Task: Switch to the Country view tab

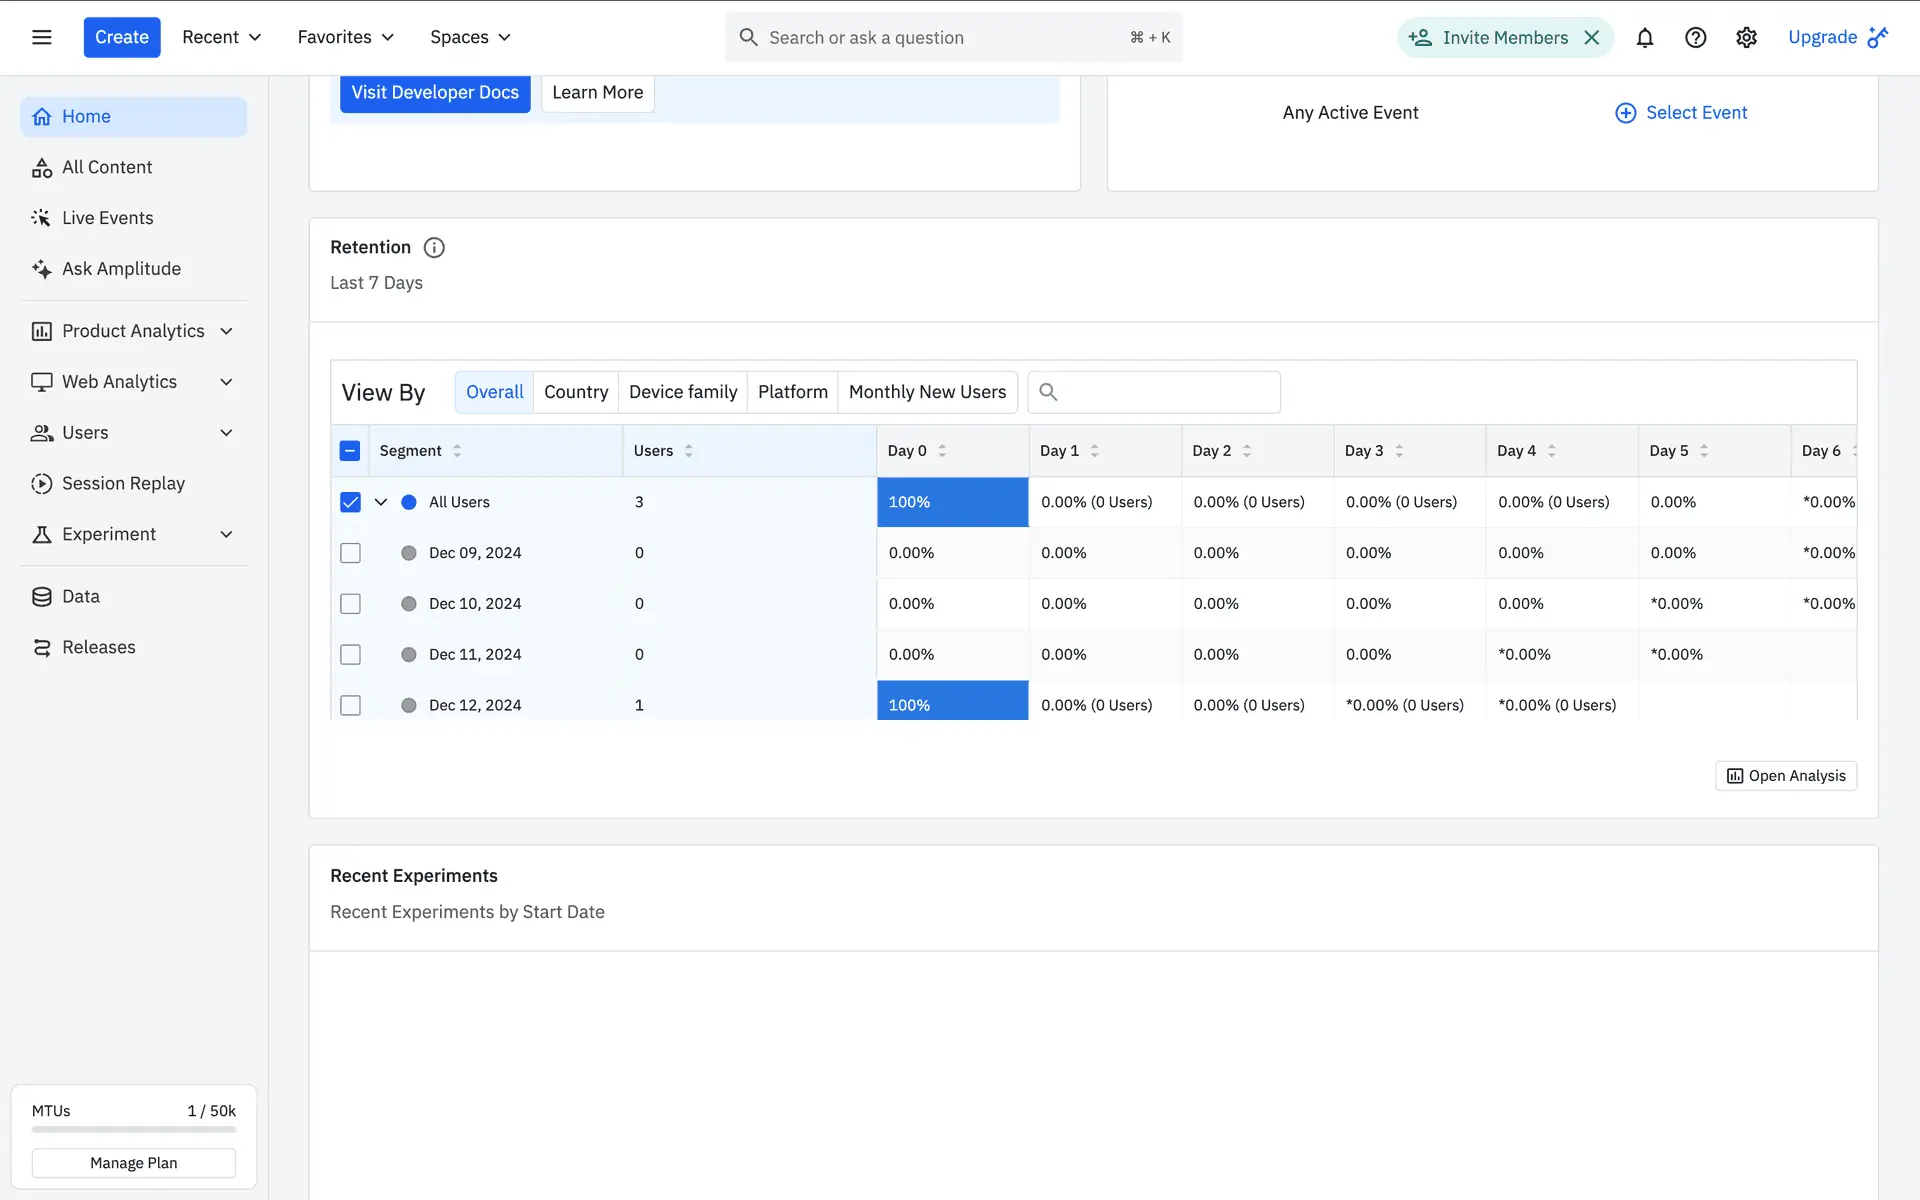Action: pos(576,392)
